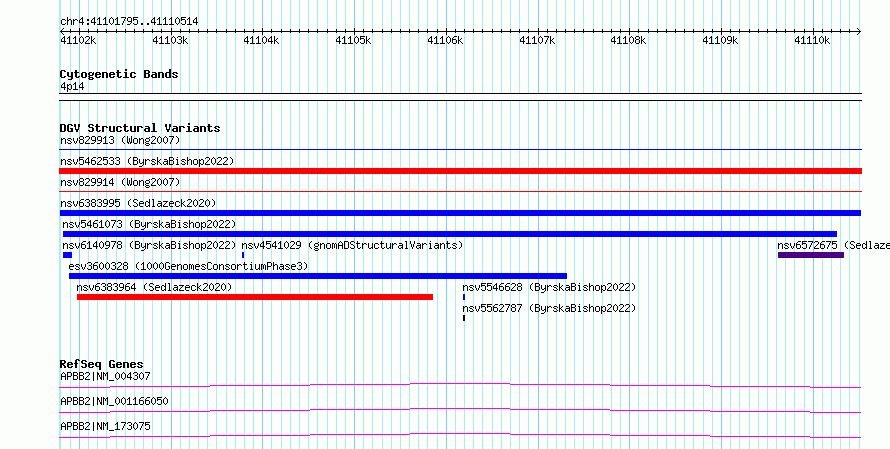
Task: Click the 4p14 cytogenetic band label
Action: click(72, 87)
